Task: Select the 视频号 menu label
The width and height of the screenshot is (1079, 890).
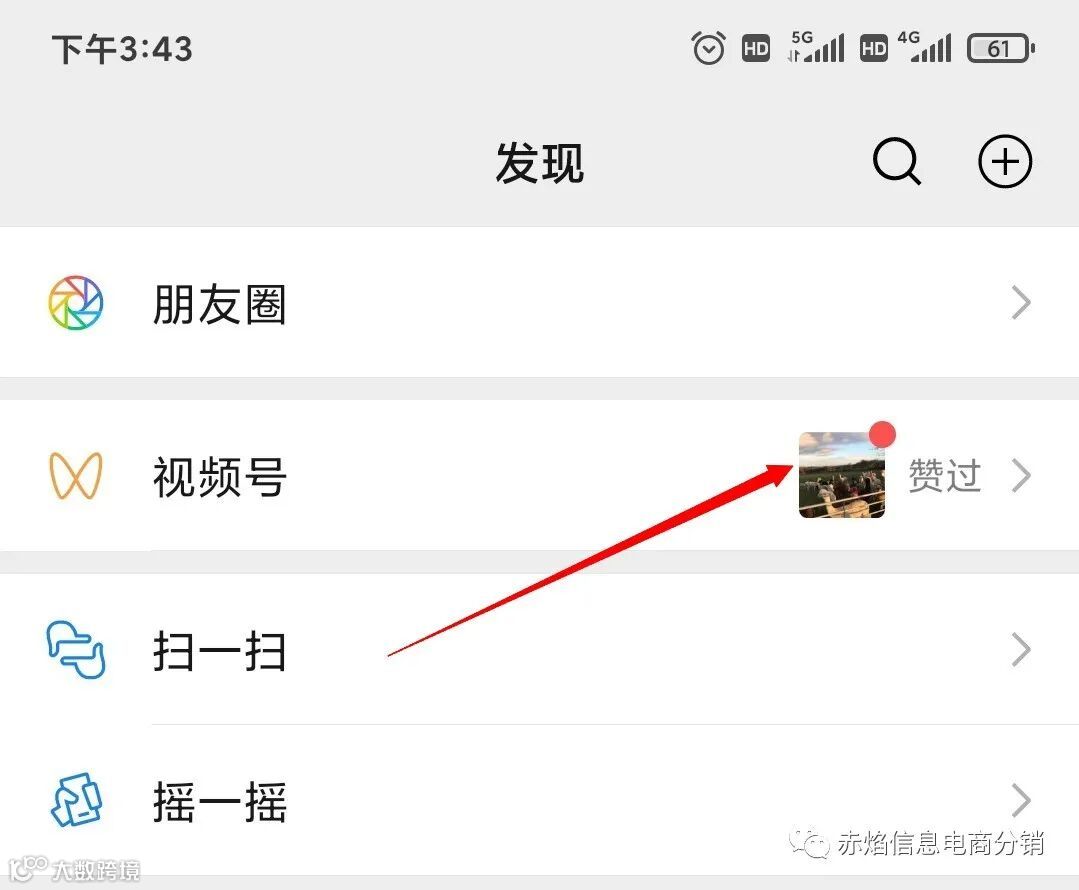Action: click(220, 476)
